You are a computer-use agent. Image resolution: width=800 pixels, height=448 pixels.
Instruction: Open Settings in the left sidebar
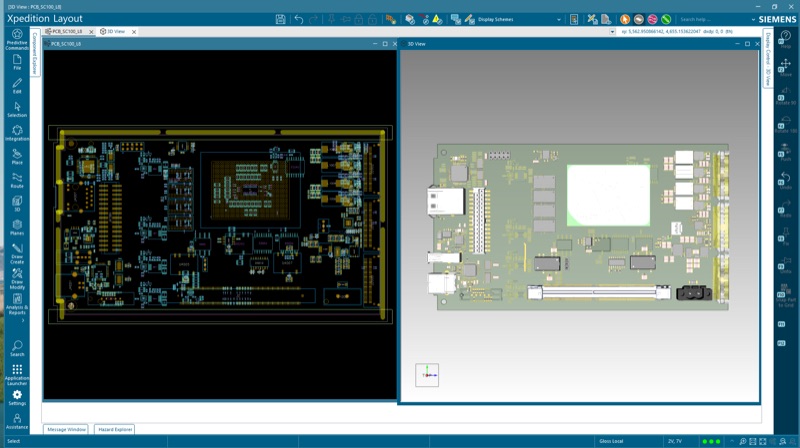point(17,398)
